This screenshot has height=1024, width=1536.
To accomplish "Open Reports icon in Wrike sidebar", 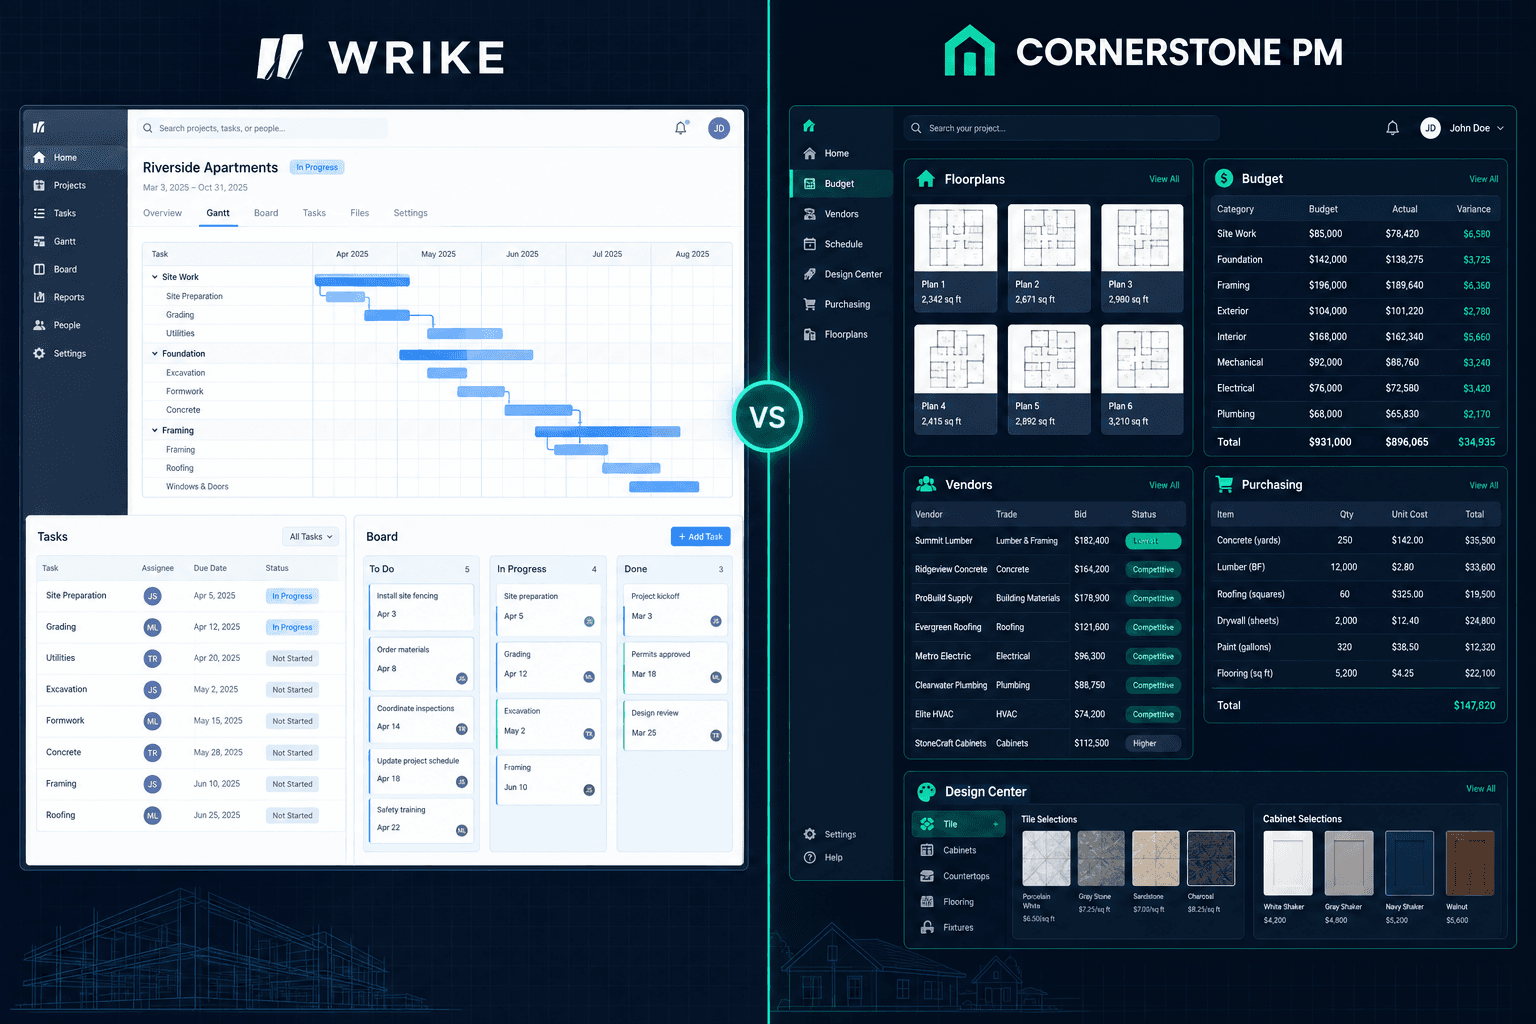I will (39, 297).
